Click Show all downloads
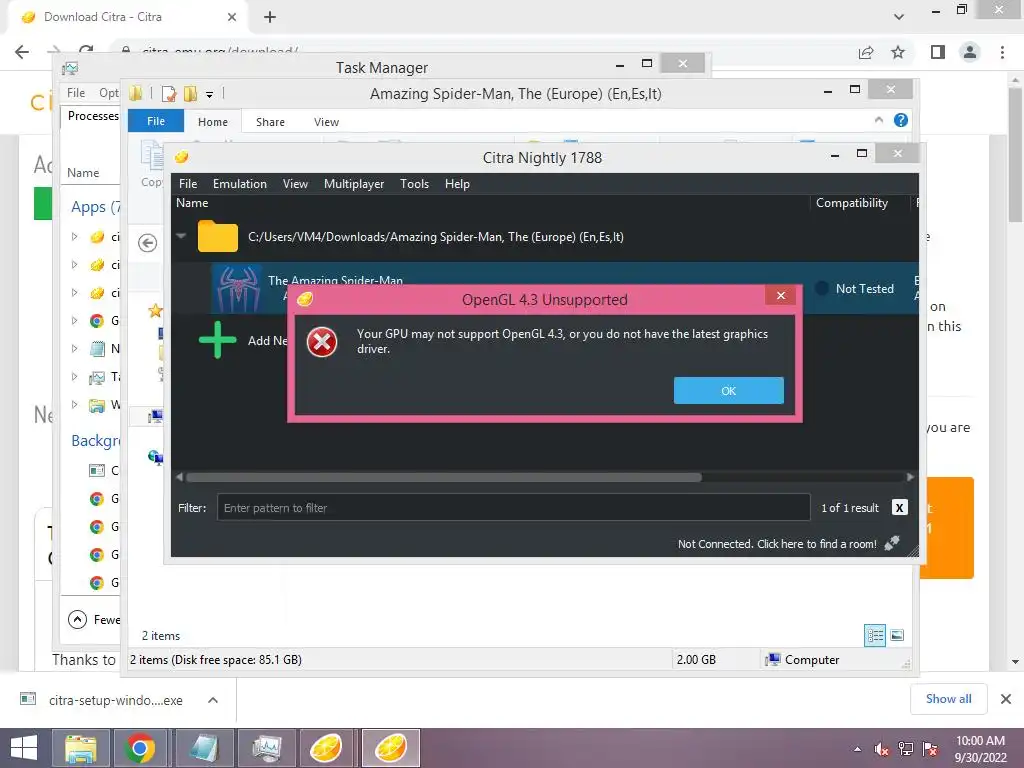The width and height of the screenshot is (1024, 768). [x=948, y=699]
